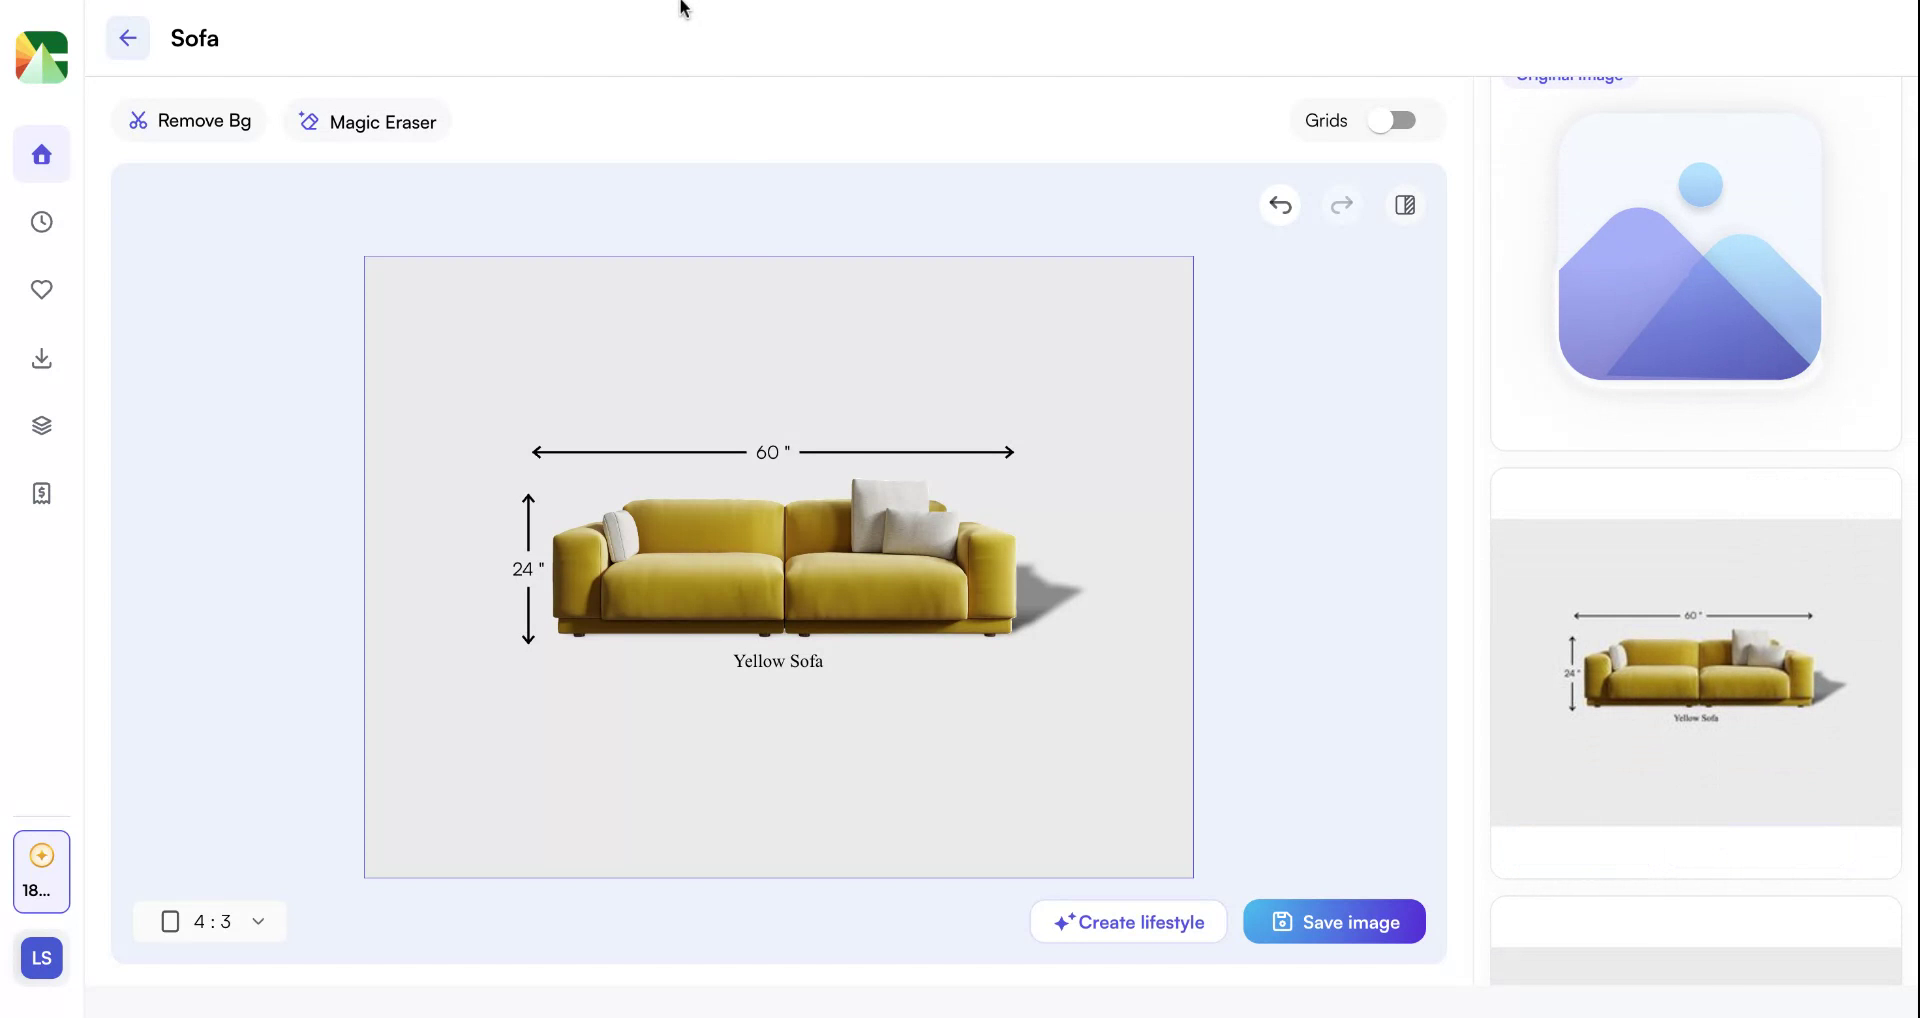The height and width of the screenshot is (1018, 1920).
Task: Activate the Magic Eraser tool
Action: click(x=366, y=121)
